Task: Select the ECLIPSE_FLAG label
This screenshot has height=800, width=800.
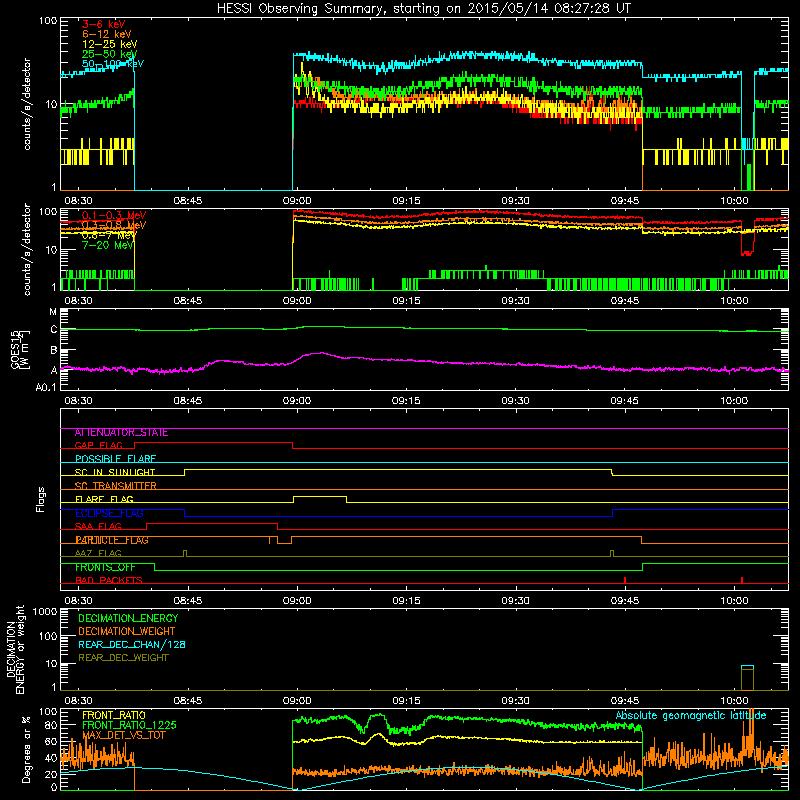Action: pyautogui.click(x=109, y=513)
